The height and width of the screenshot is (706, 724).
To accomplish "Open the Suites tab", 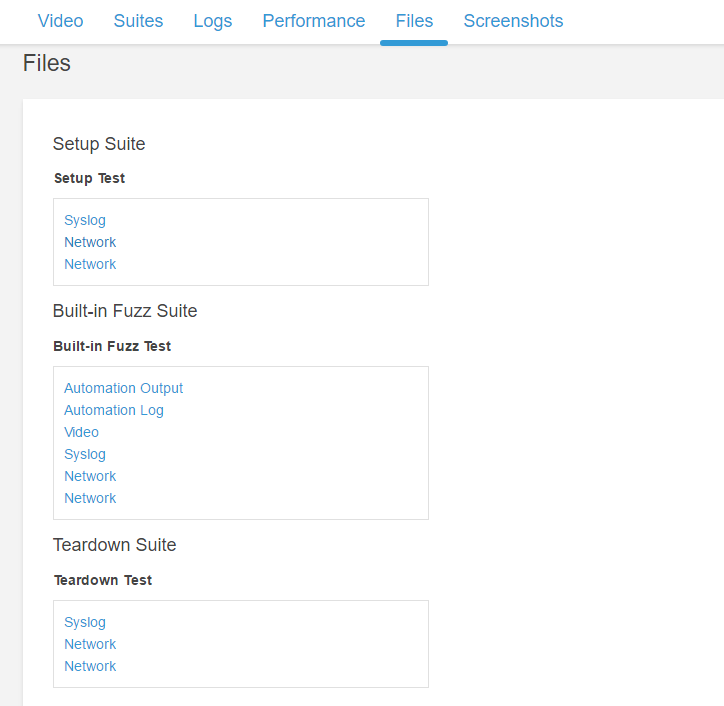I will (138, 21).
